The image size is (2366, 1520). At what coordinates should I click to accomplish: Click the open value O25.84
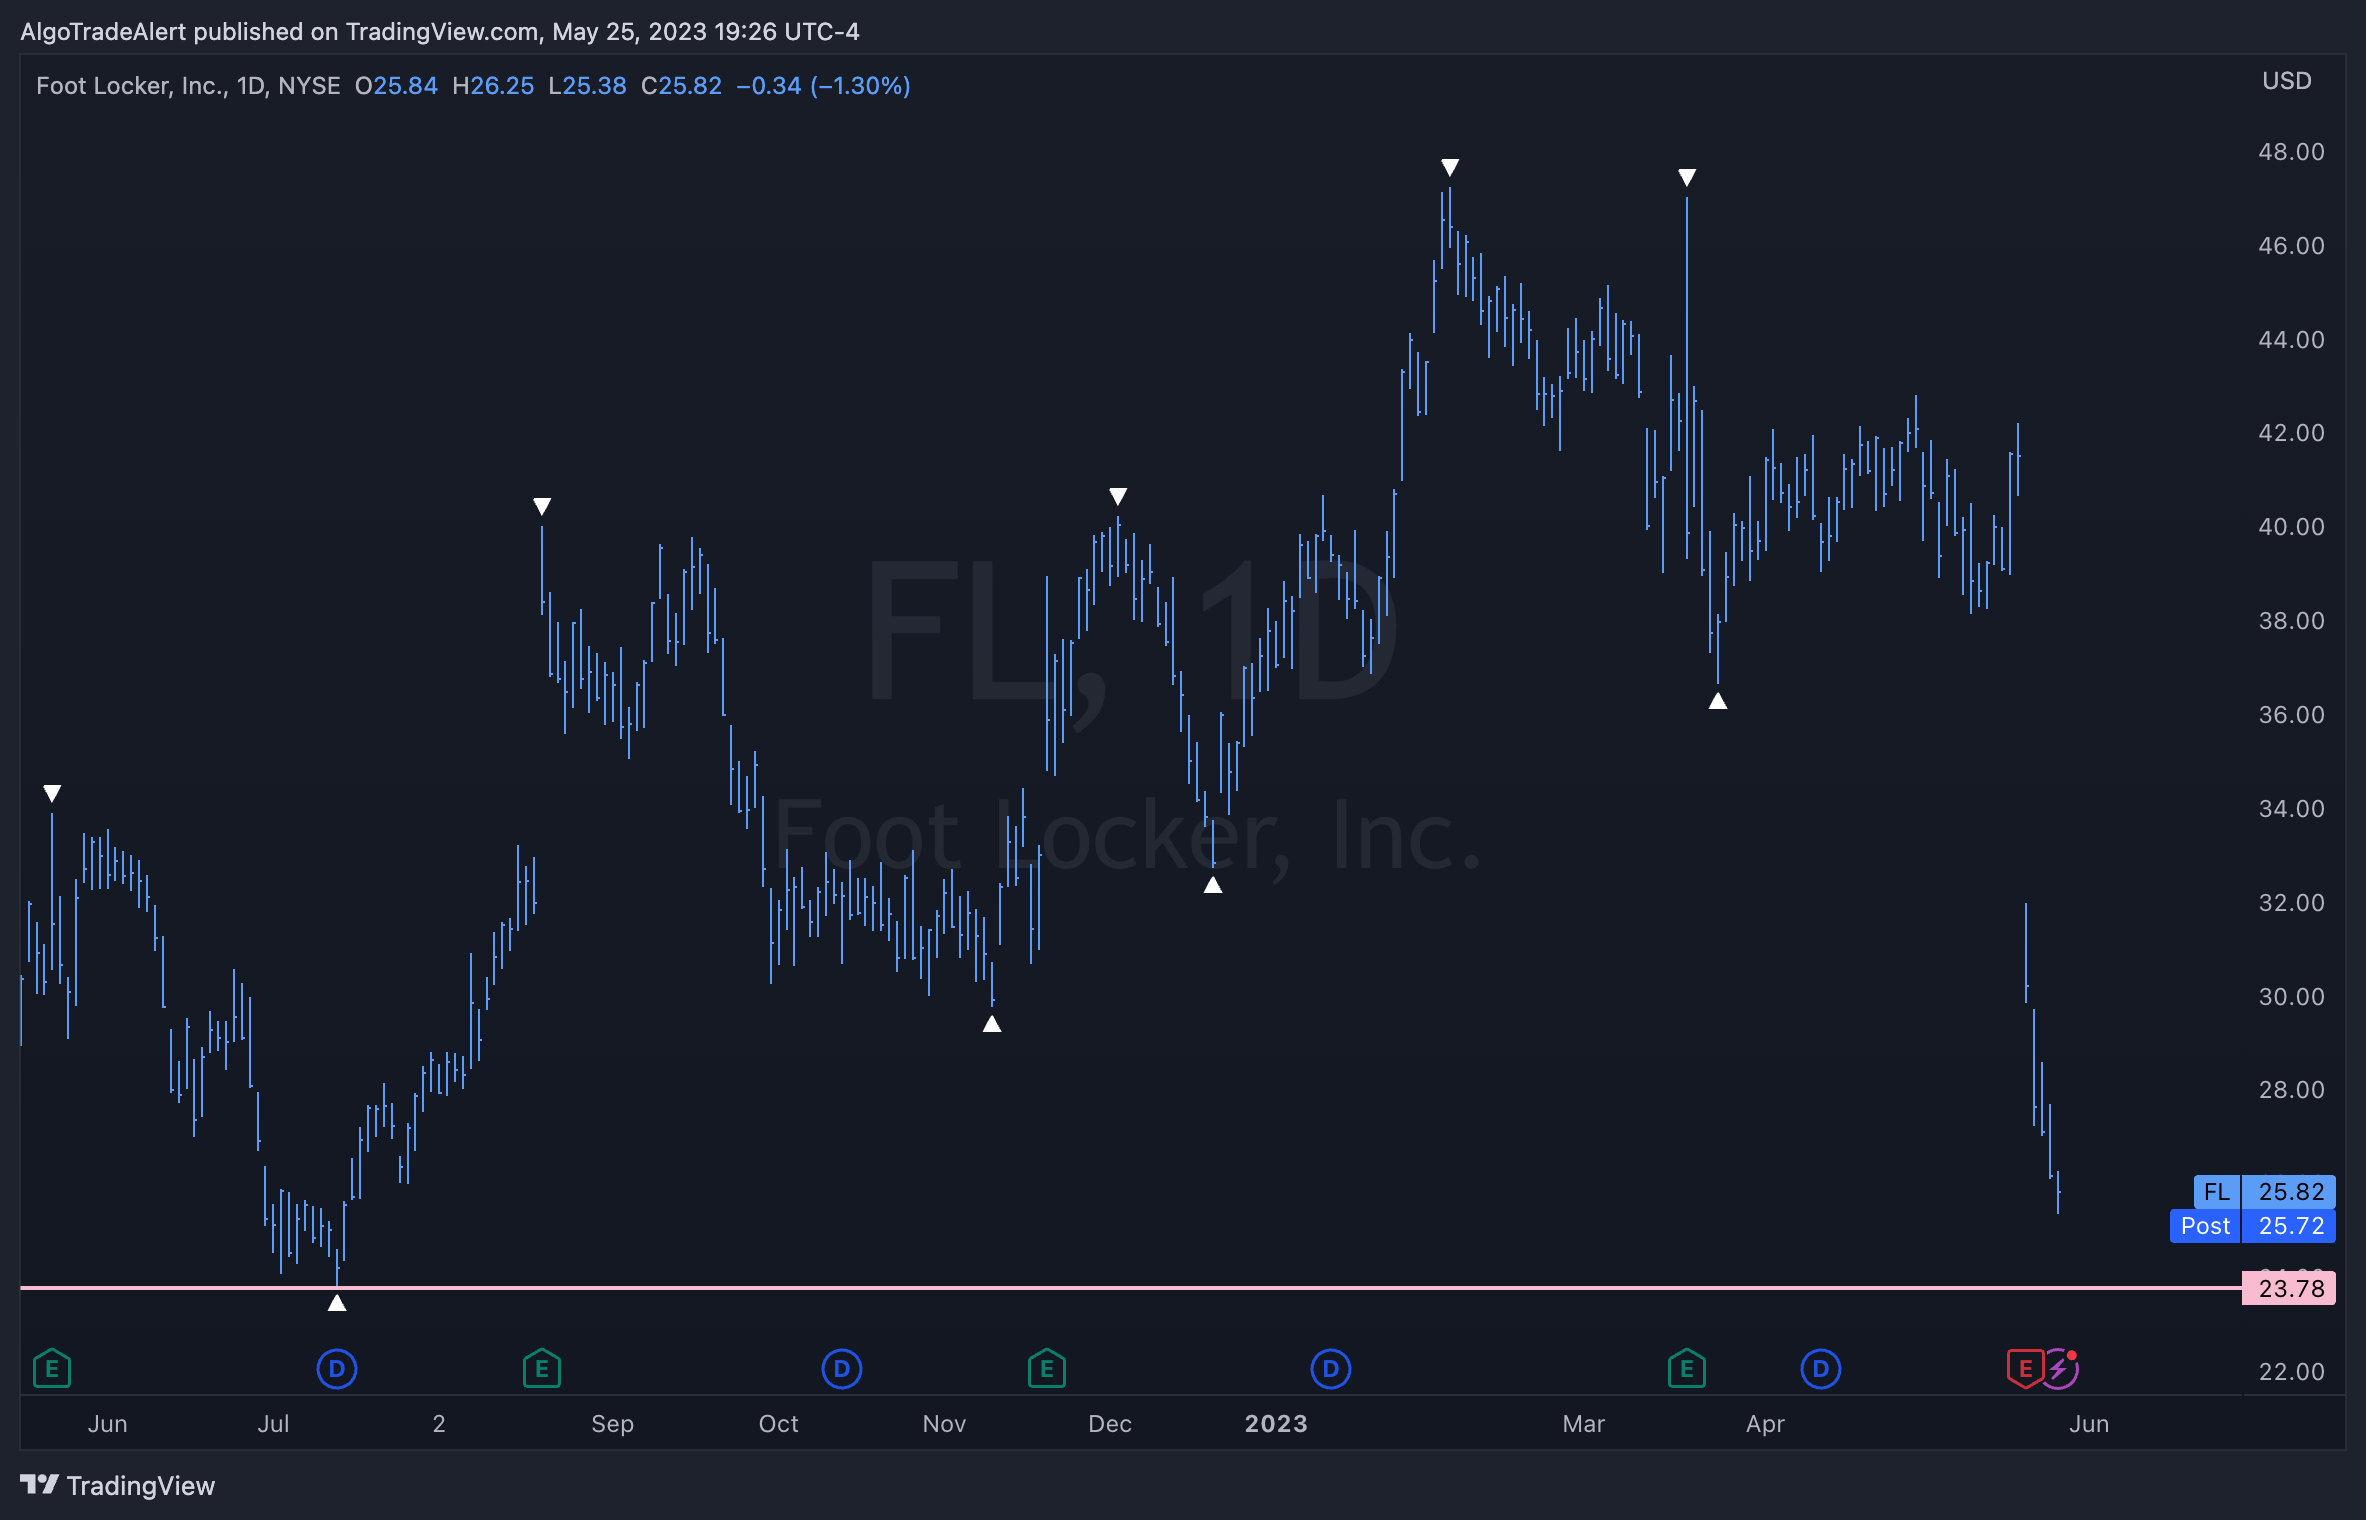click(x=396, y=86)
